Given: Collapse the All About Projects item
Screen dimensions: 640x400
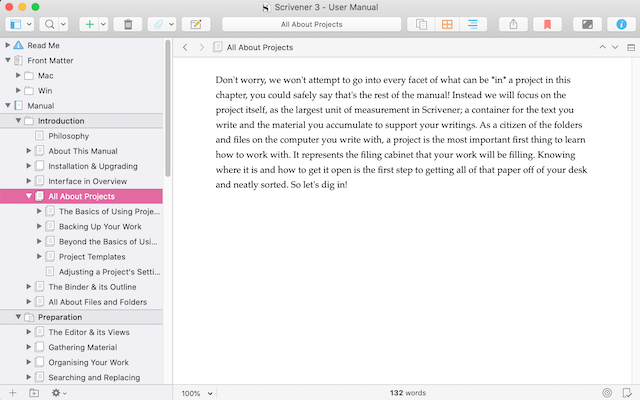Looking at the screenshot, I should coord(29,196).
